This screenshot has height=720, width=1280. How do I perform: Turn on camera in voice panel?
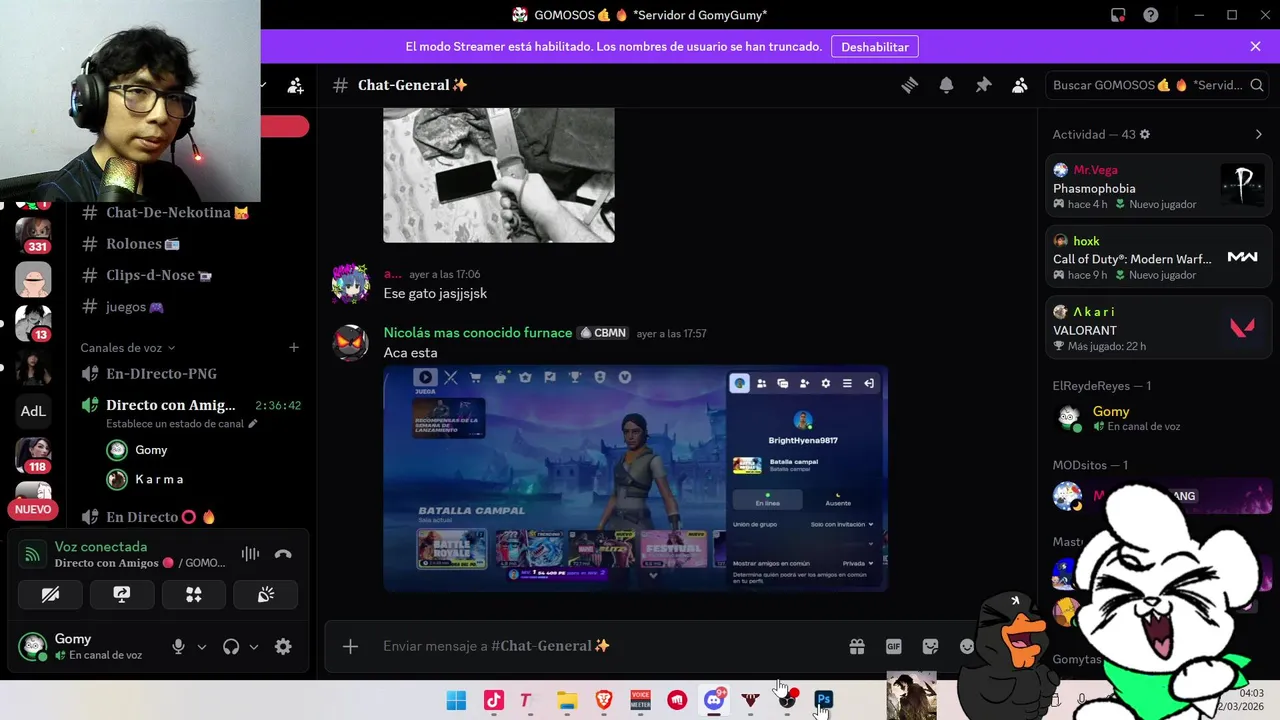point(50,595)
